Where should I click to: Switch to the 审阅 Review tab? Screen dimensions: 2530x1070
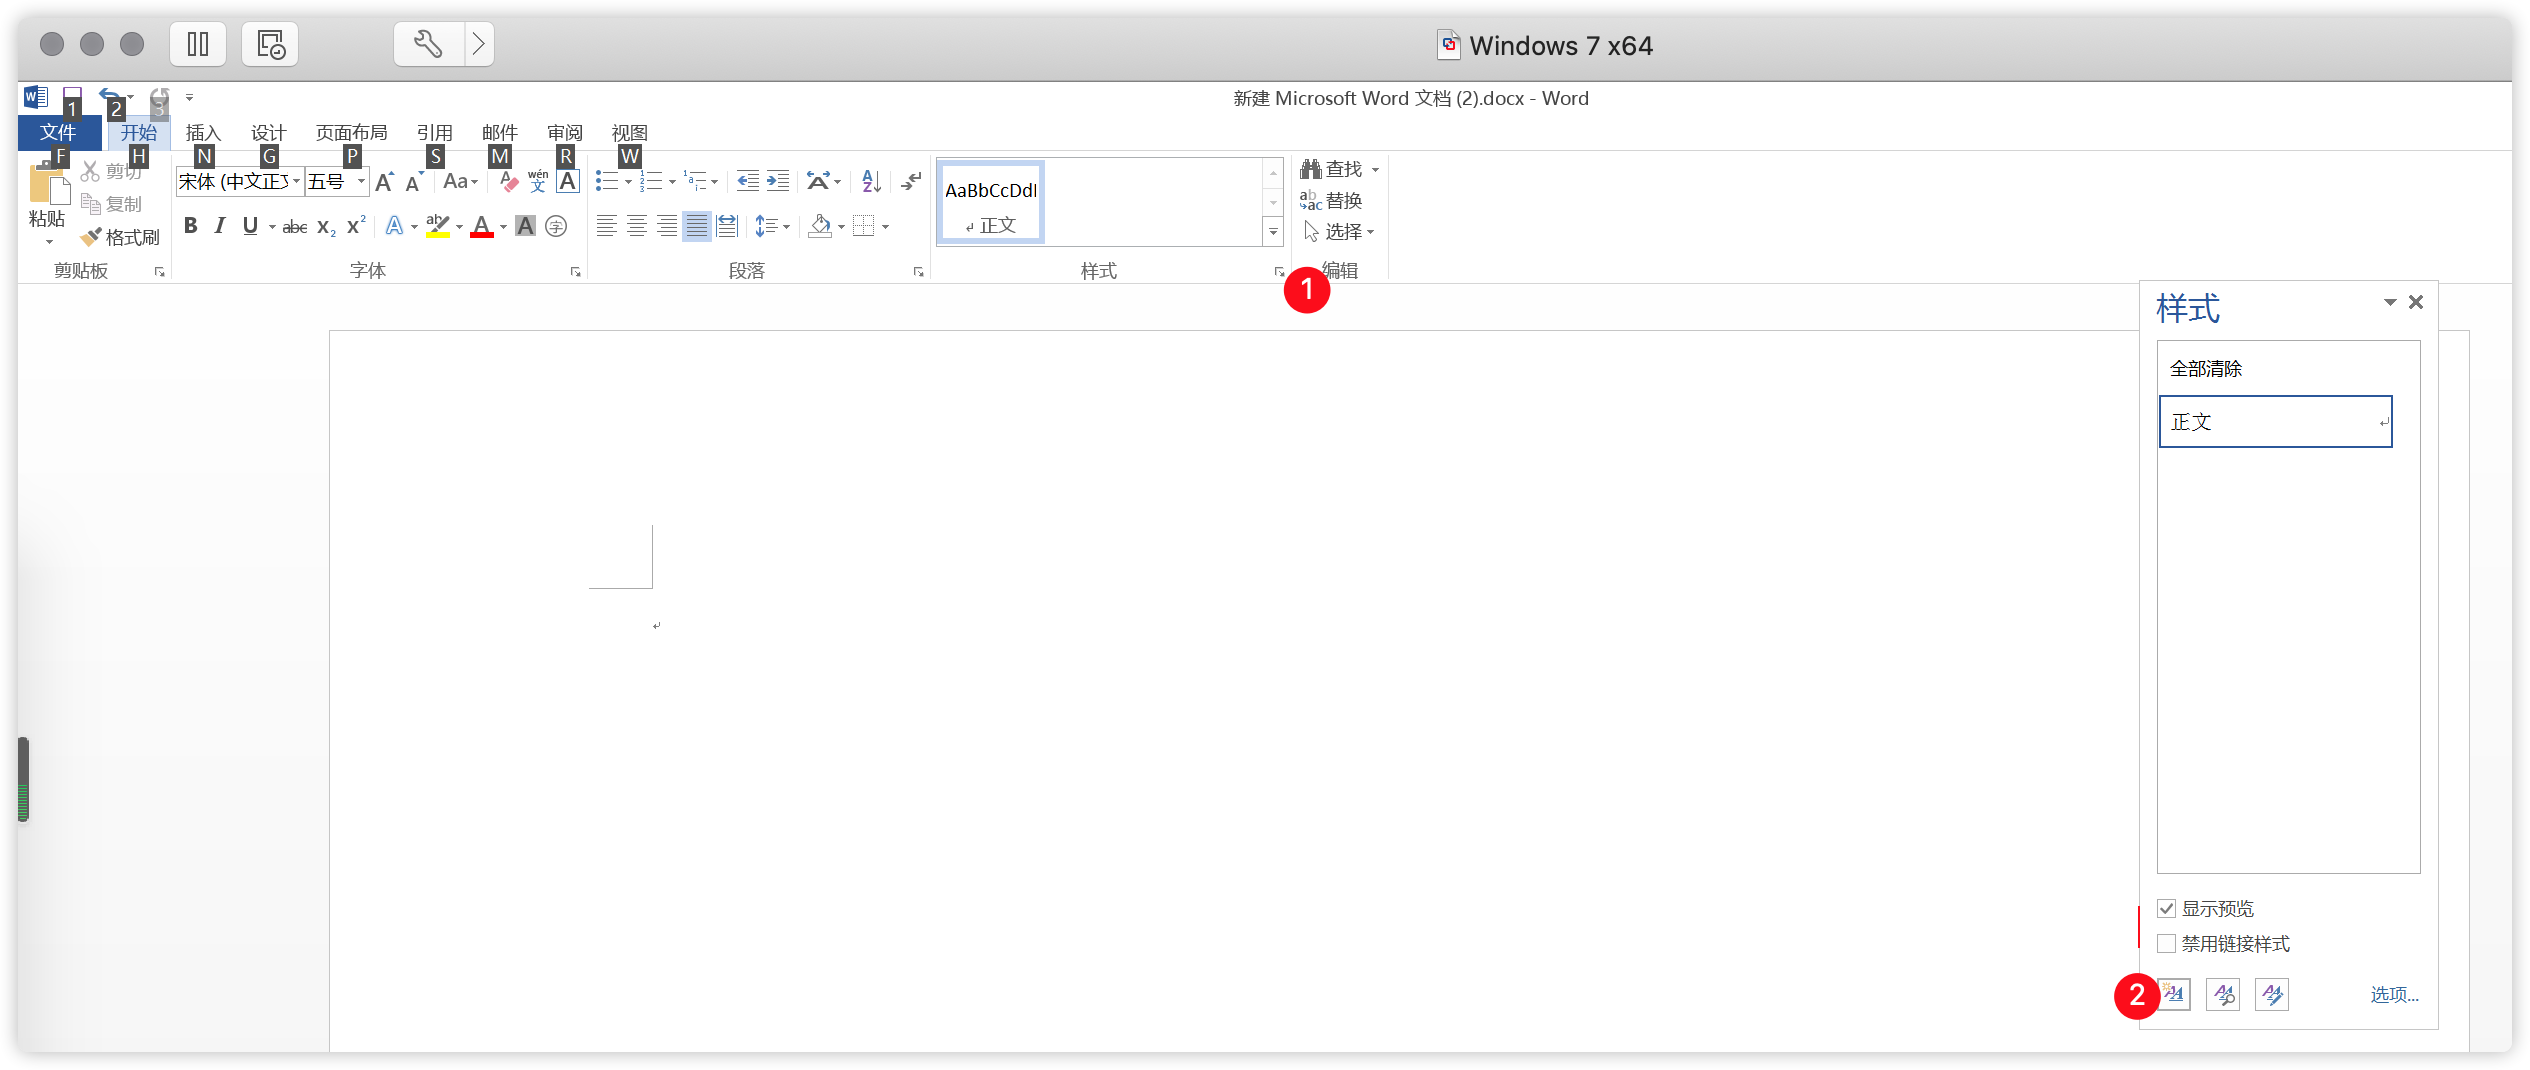[x=564, y=133]
